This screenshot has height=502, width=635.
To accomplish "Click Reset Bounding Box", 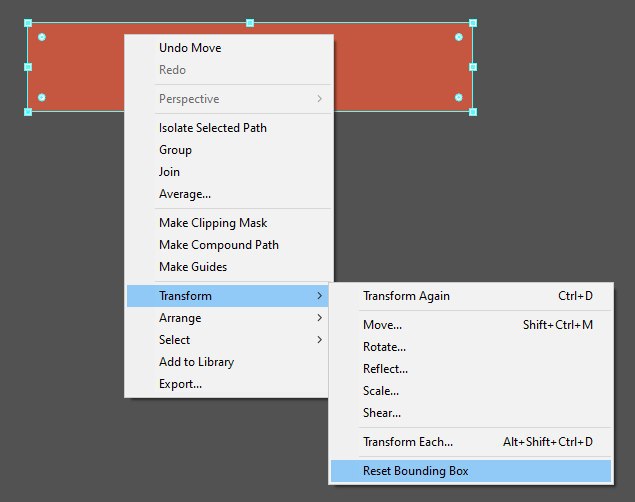I will coord(471,471).
